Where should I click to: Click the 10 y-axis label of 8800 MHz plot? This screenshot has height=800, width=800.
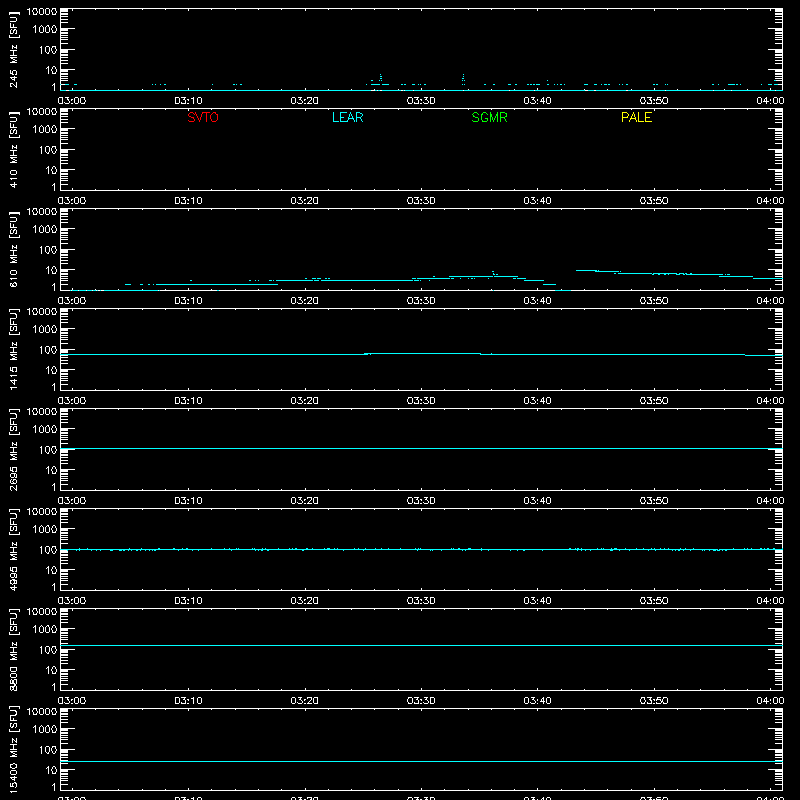click(51, 670)
